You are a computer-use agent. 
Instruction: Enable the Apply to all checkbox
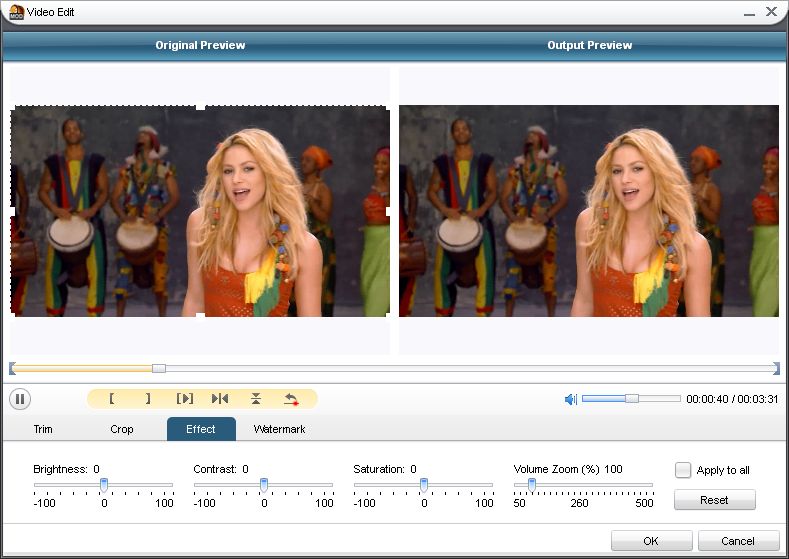coord(683,470)
